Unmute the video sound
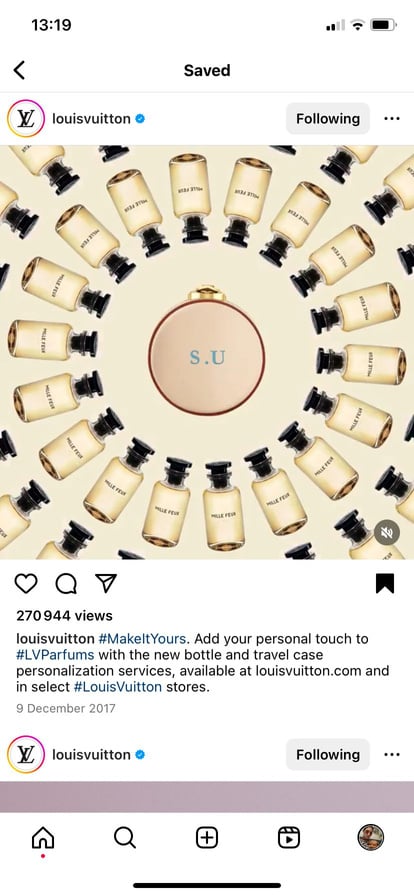 point(387,533)
